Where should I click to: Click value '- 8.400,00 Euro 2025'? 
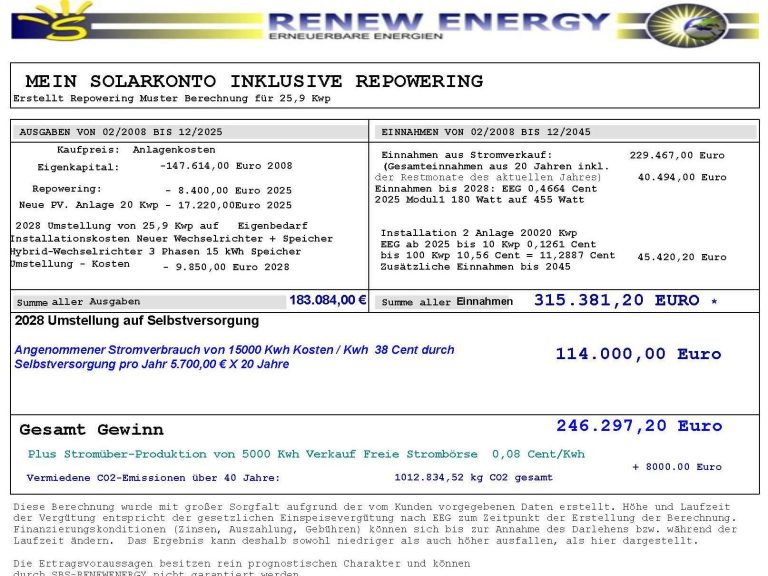(228, 190)
